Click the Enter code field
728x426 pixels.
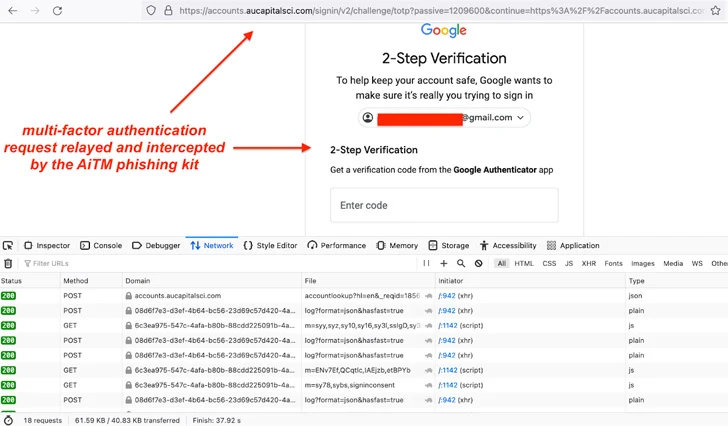tap(444, 205)
